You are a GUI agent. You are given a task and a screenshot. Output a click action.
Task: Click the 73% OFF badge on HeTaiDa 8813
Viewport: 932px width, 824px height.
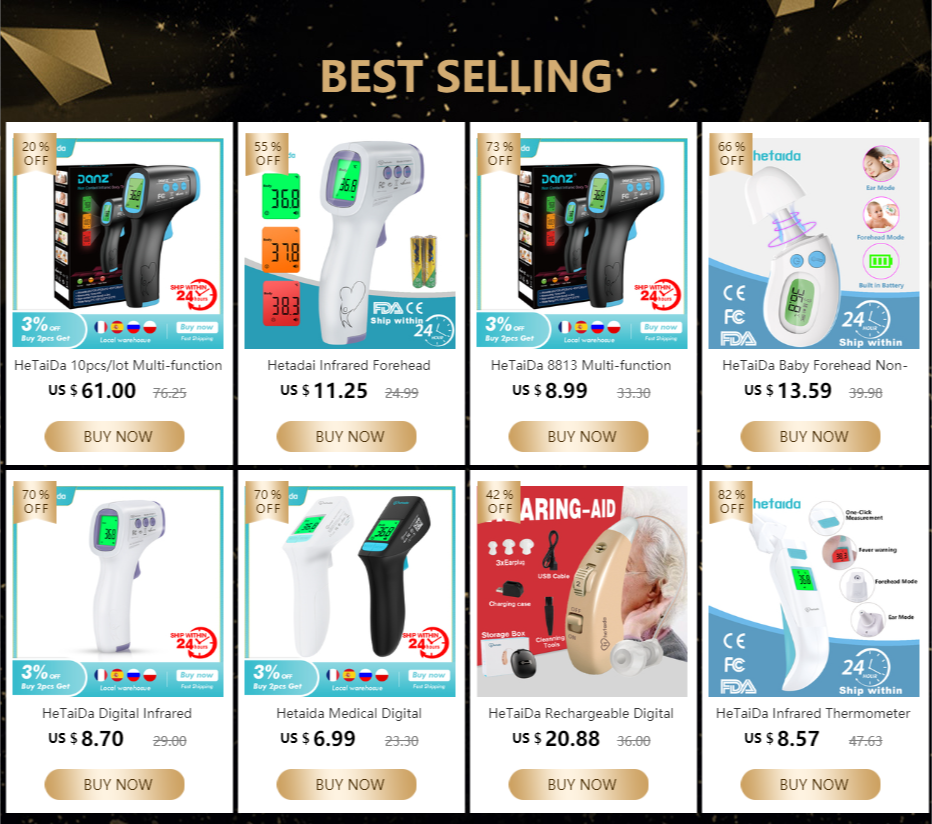[x=499, y=154]
